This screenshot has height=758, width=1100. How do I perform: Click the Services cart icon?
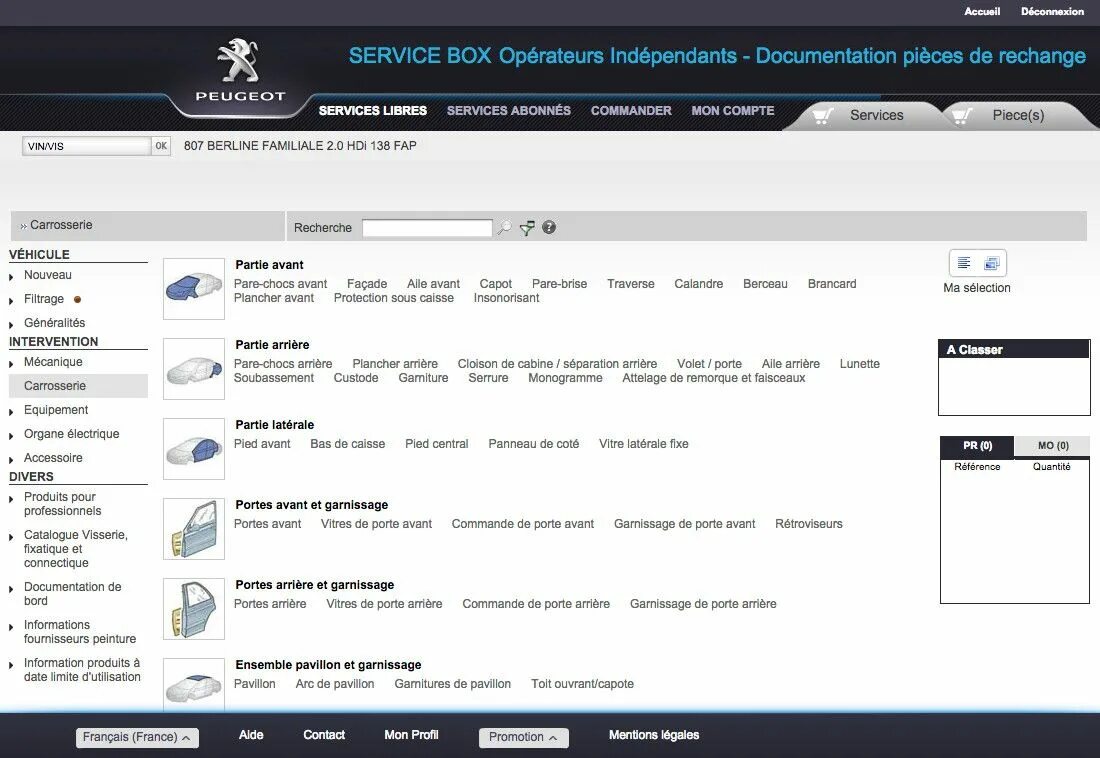(823, 116)
